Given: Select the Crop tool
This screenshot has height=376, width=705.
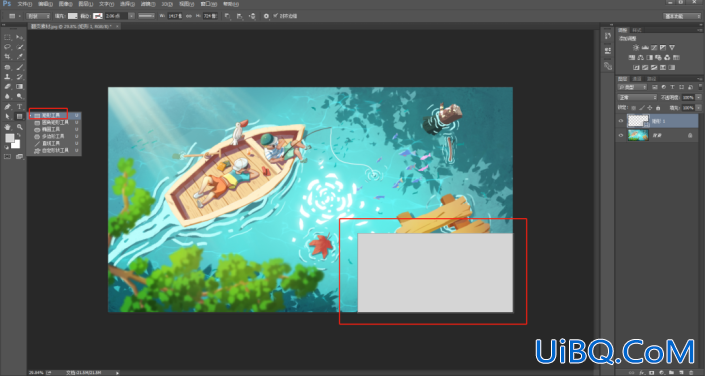Looking at the screenshot, I should coord(7,57).
